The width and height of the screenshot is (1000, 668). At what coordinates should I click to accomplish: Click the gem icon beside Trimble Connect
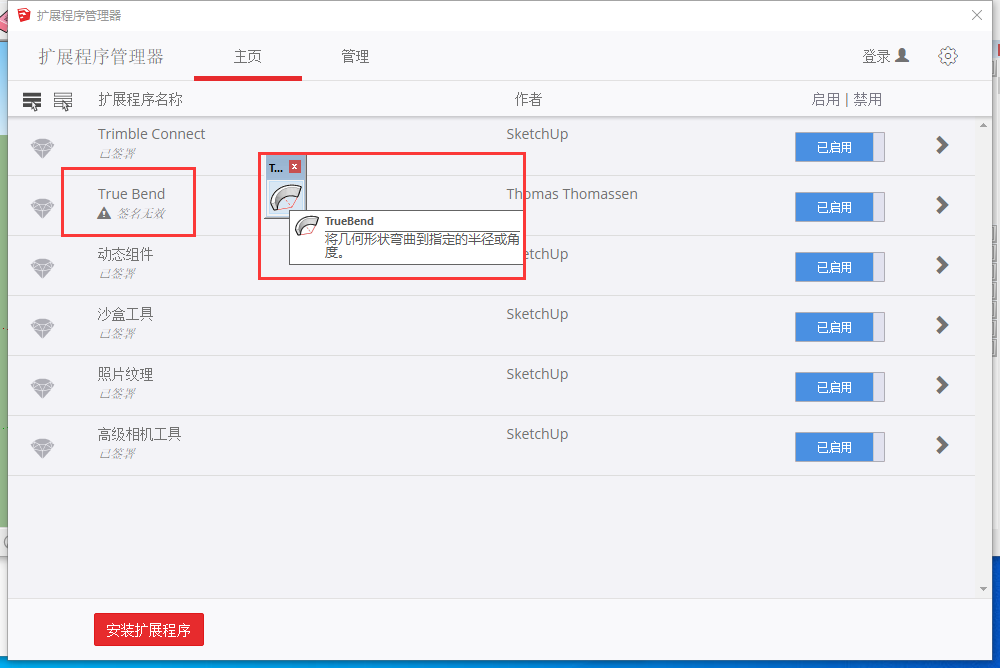click(43, 148)
